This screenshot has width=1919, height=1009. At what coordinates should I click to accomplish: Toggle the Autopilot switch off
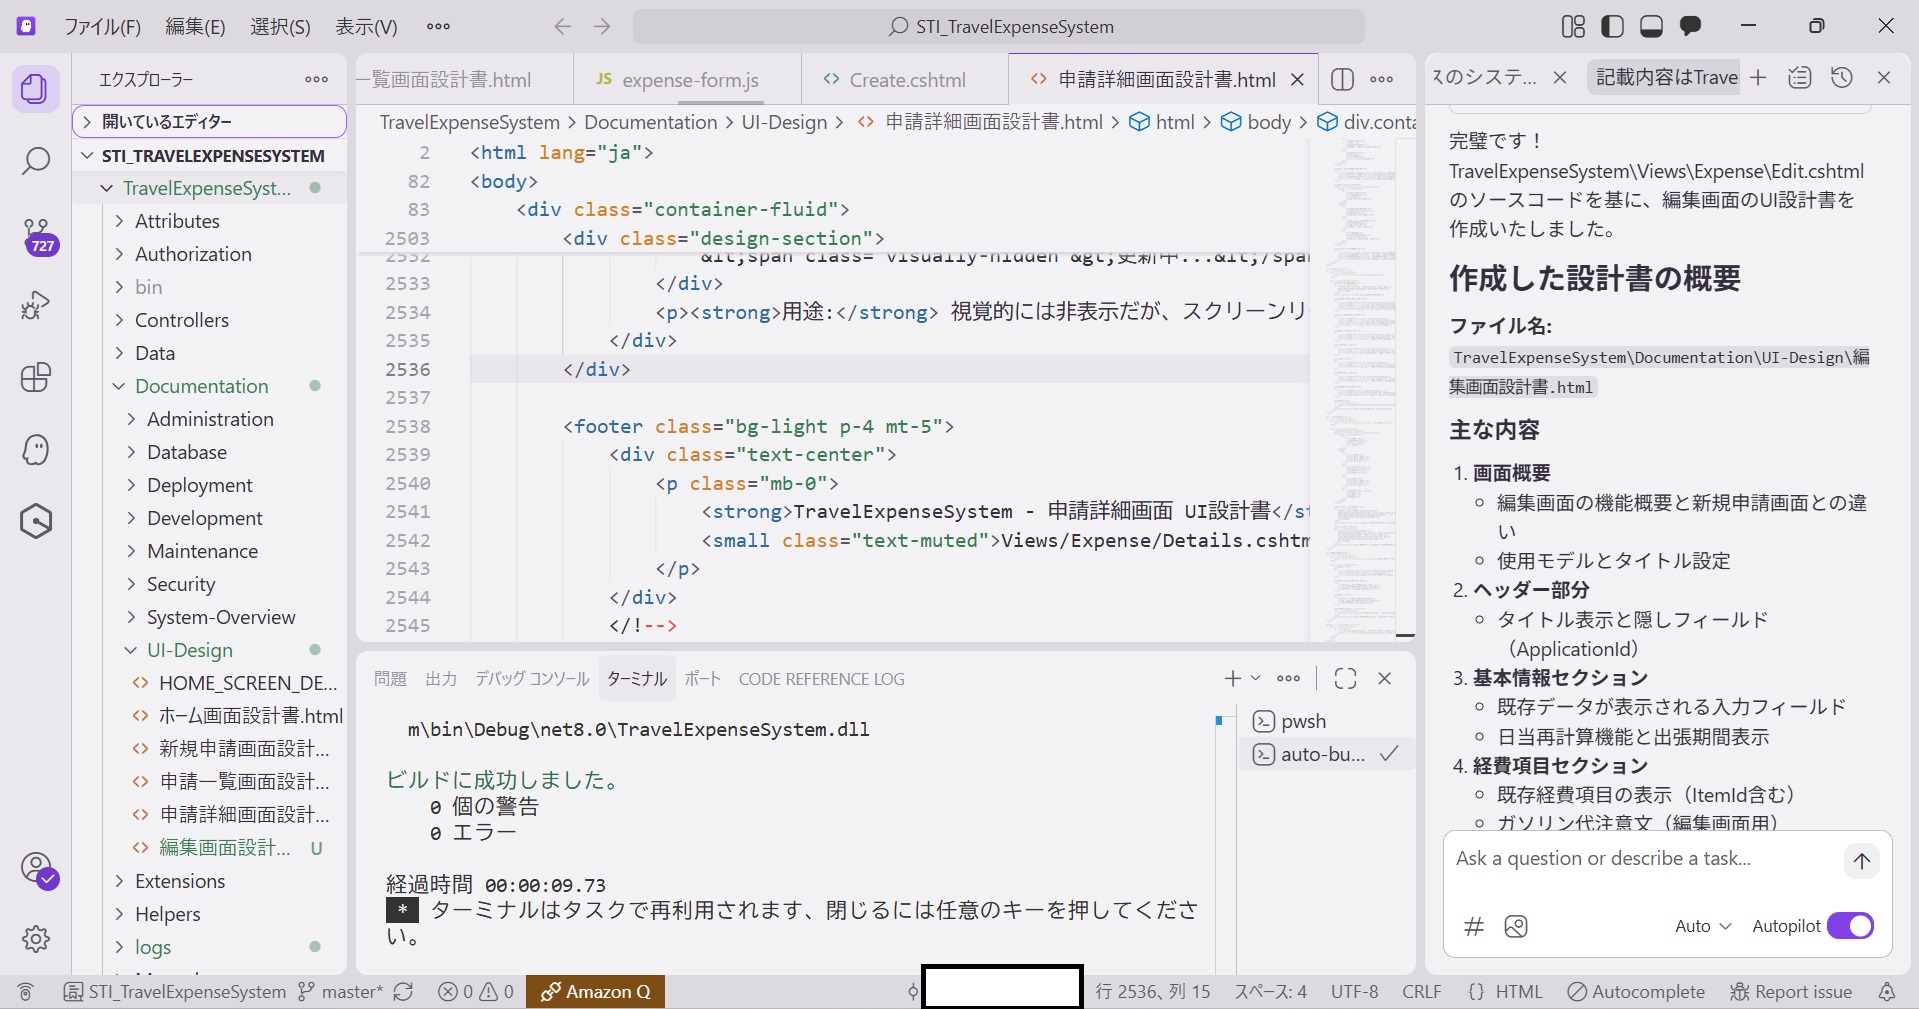(x=1850, y=926)
